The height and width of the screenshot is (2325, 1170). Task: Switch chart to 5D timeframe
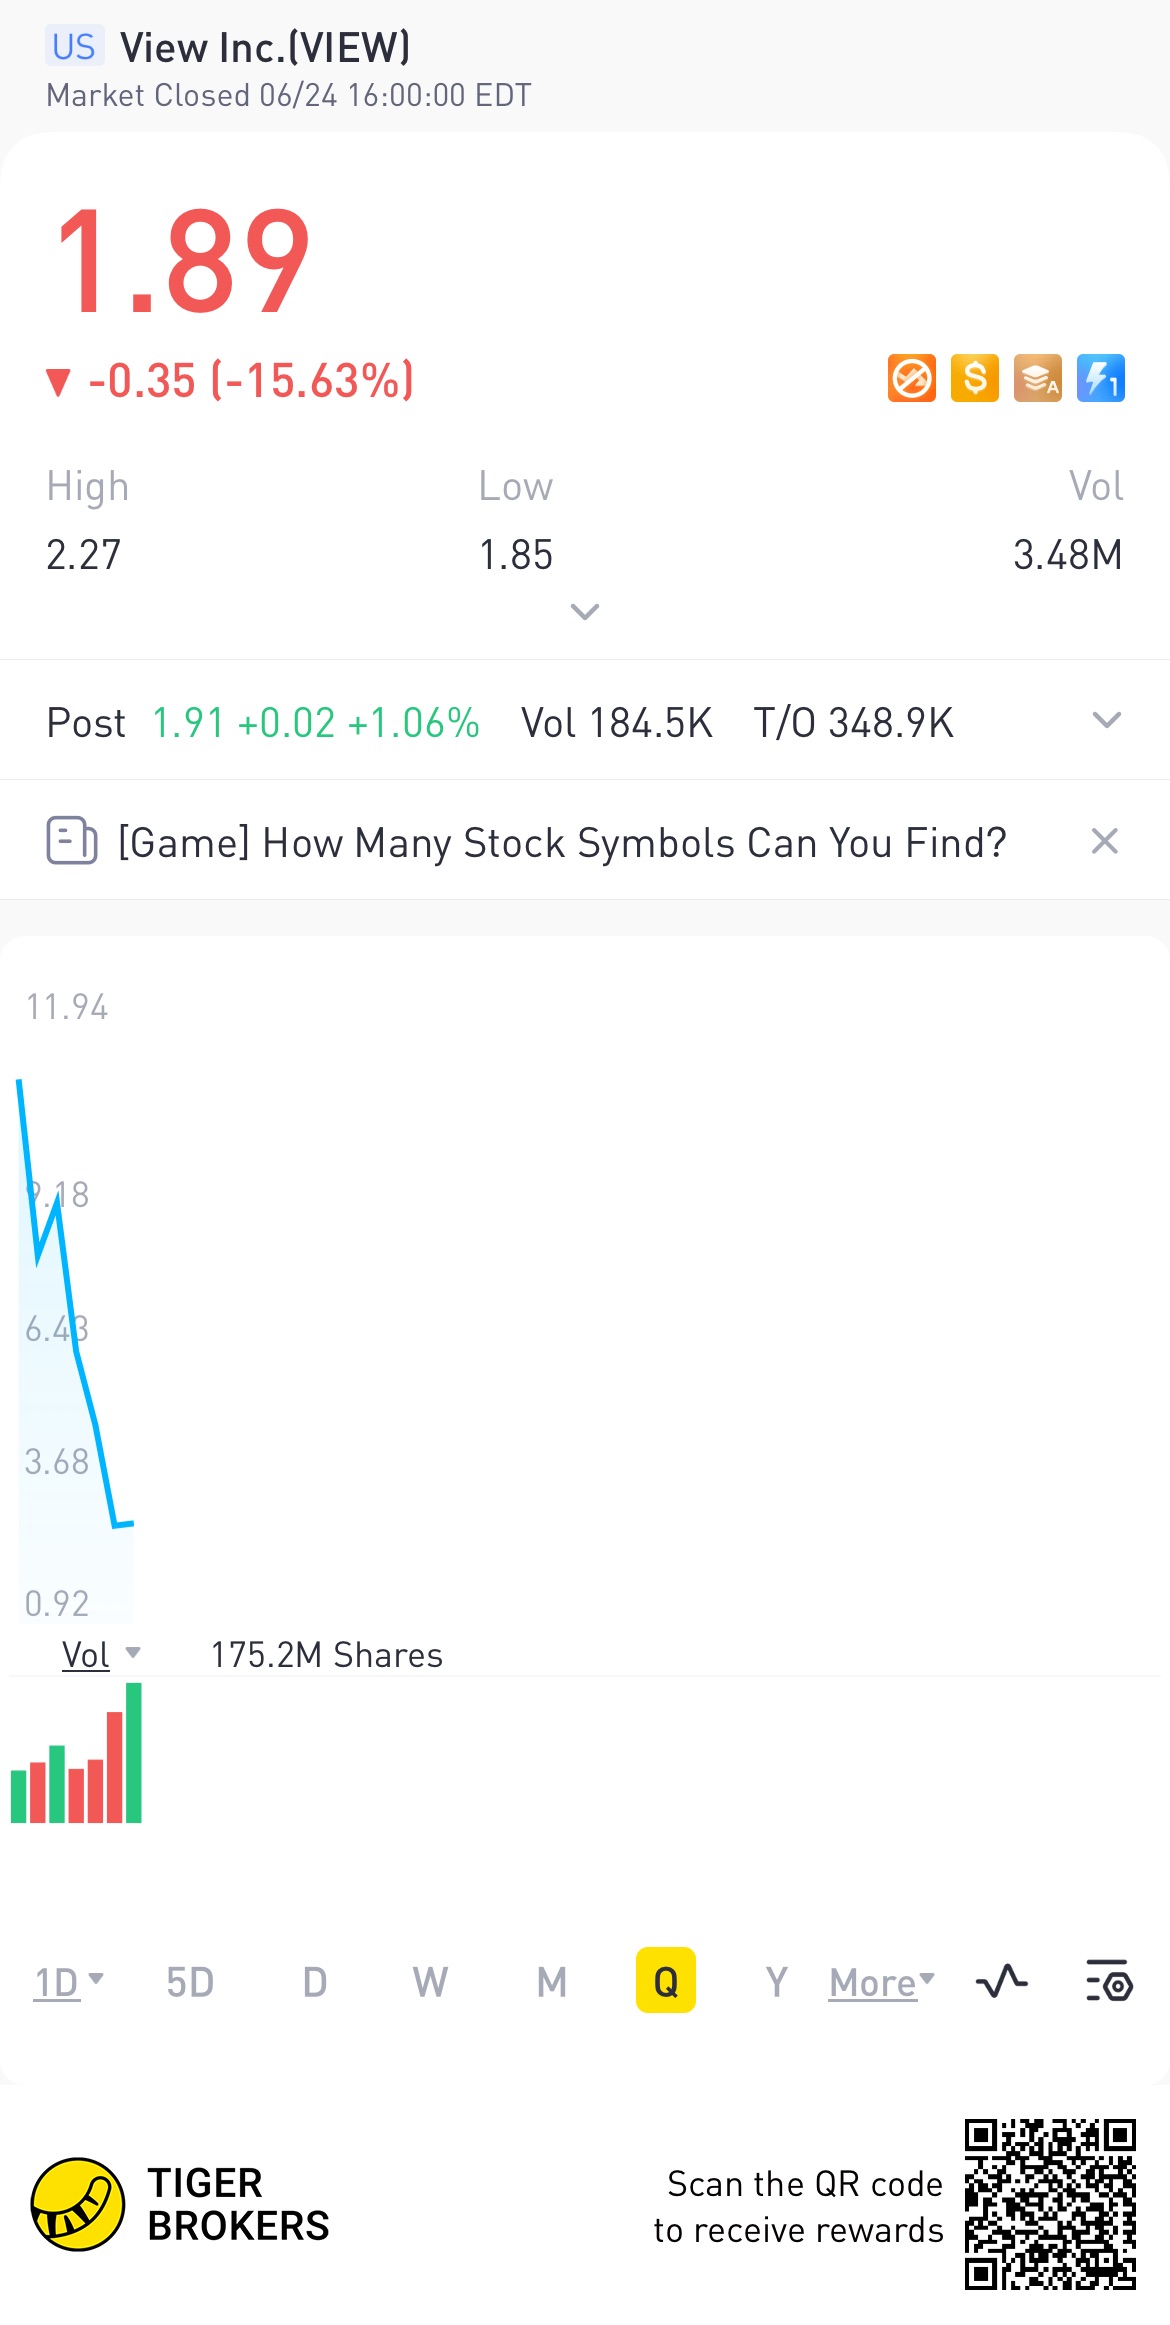pyautogui.click(x=190, y=1982)
